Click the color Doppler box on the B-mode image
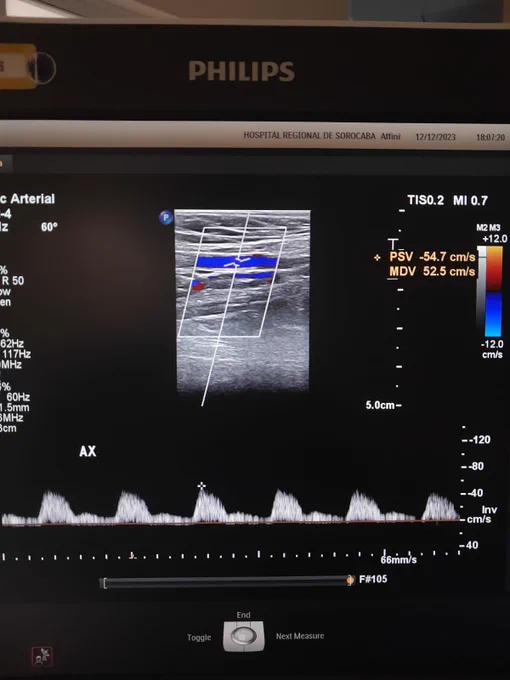Screen dimensions: 510x680 click(232, 282)
